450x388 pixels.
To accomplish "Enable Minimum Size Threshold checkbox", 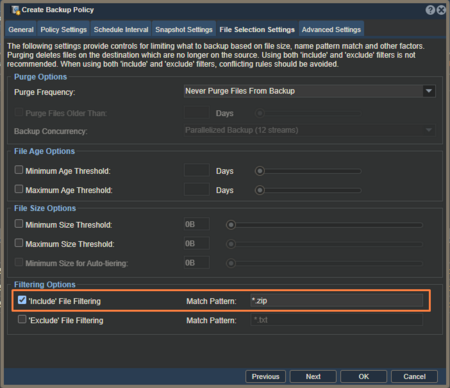I will (19, 224).
